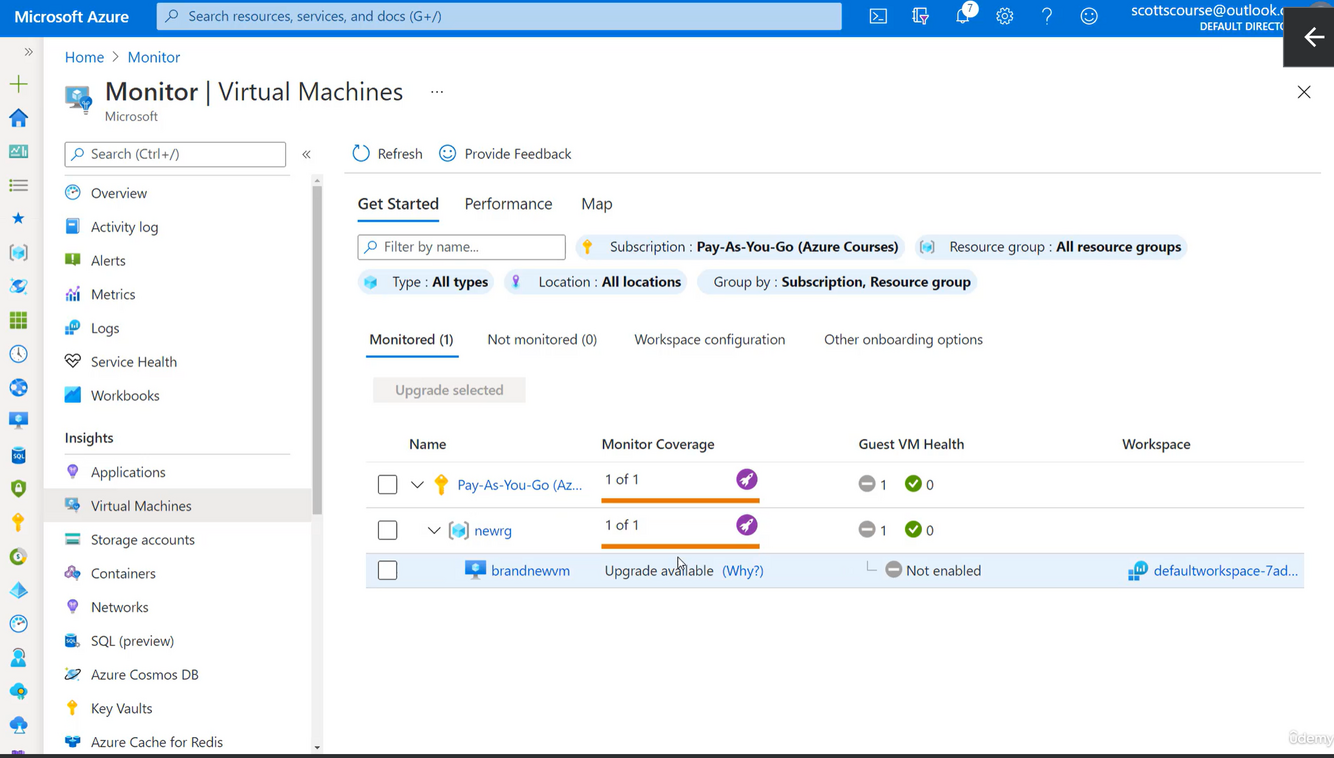Click the (Why?) link
This screenshot has width=1334, height=758.
743,570
